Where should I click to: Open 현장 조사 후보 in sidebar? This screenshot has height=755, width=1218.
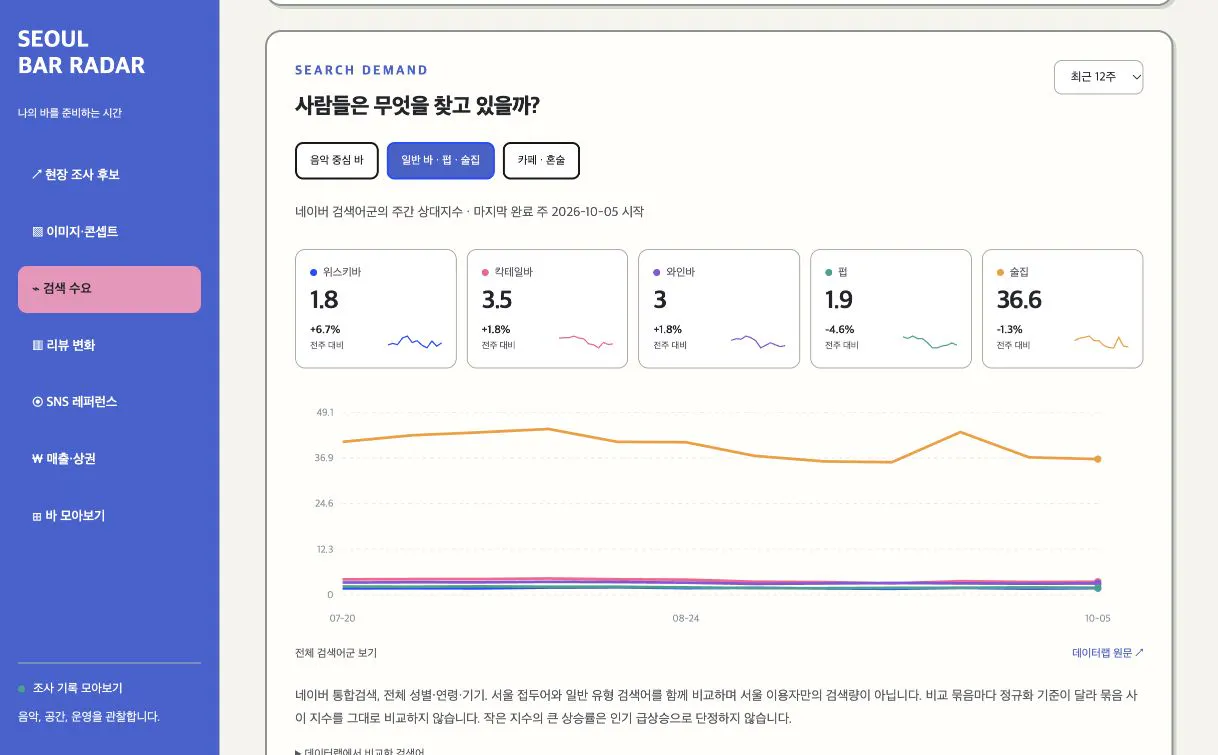109,175
